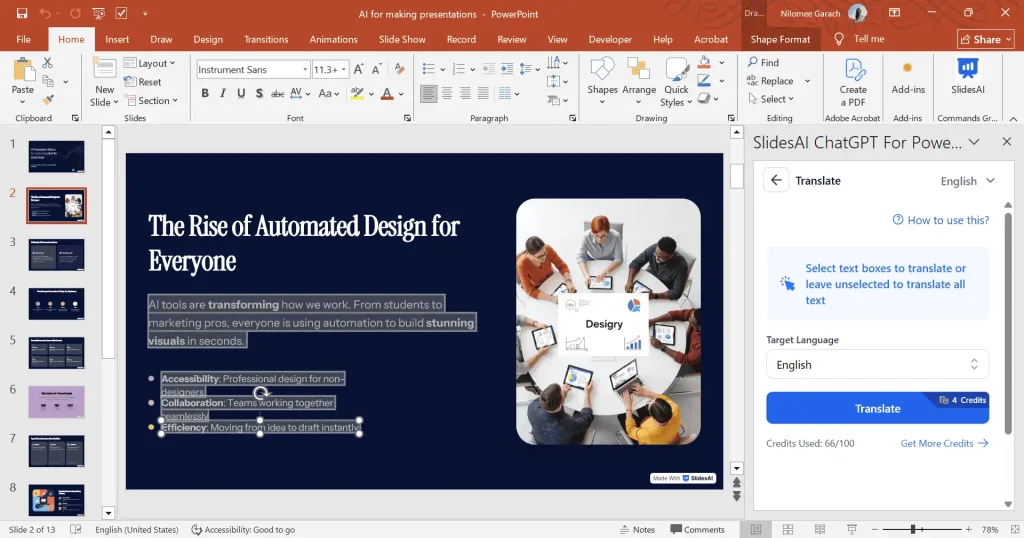The width and height of the screenshot is (1024, 538).
Task: Toggle underline formatting
Action: point(241,93)
